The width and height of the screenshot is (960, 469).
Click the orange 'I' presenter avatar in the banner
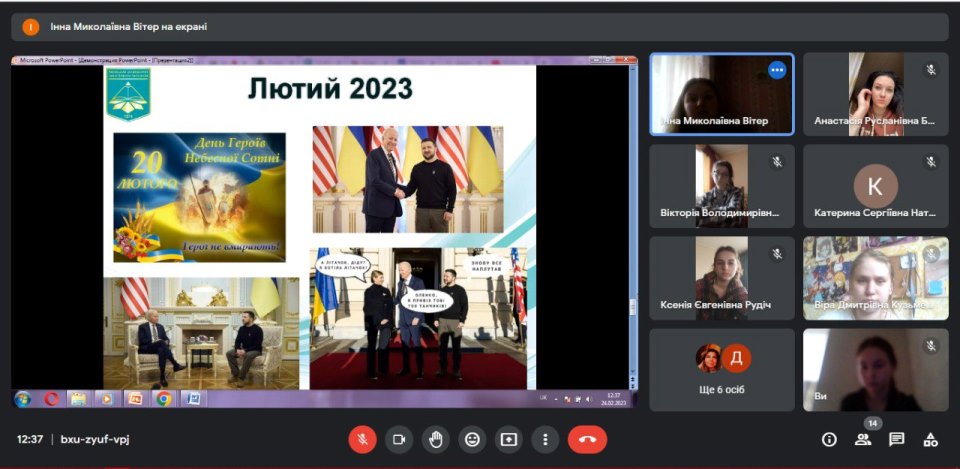click(x=31, y=27)
